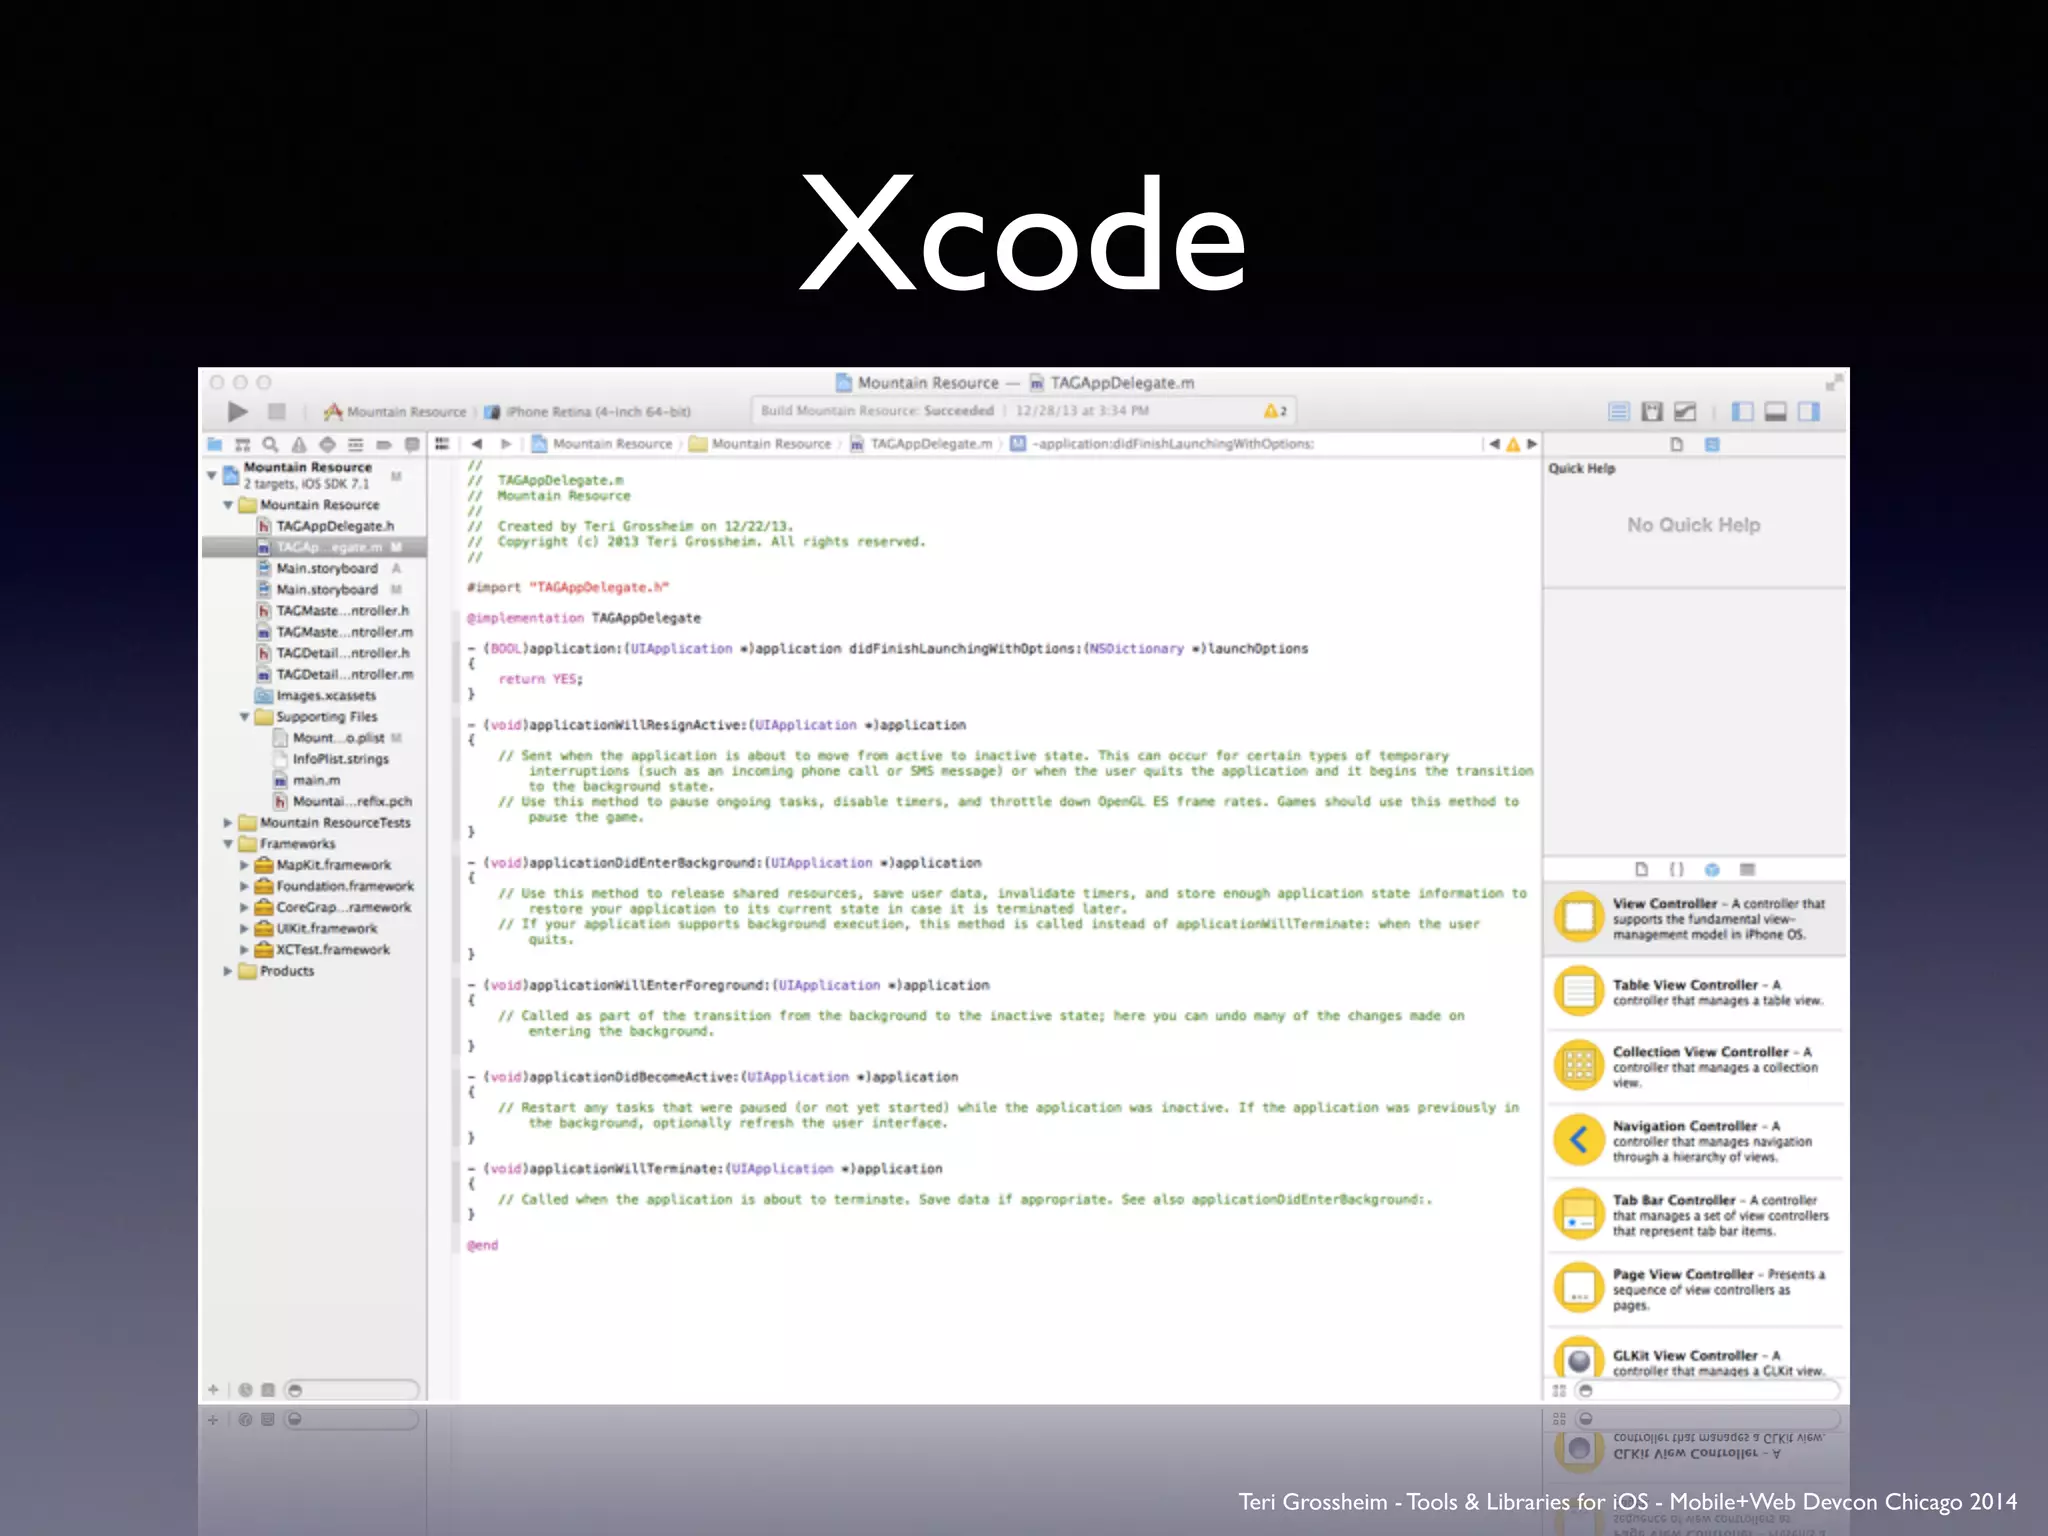Select Table View Controller library item
The image size is (2048, 1536).
pyautogui.click(x=1695, y=992)
